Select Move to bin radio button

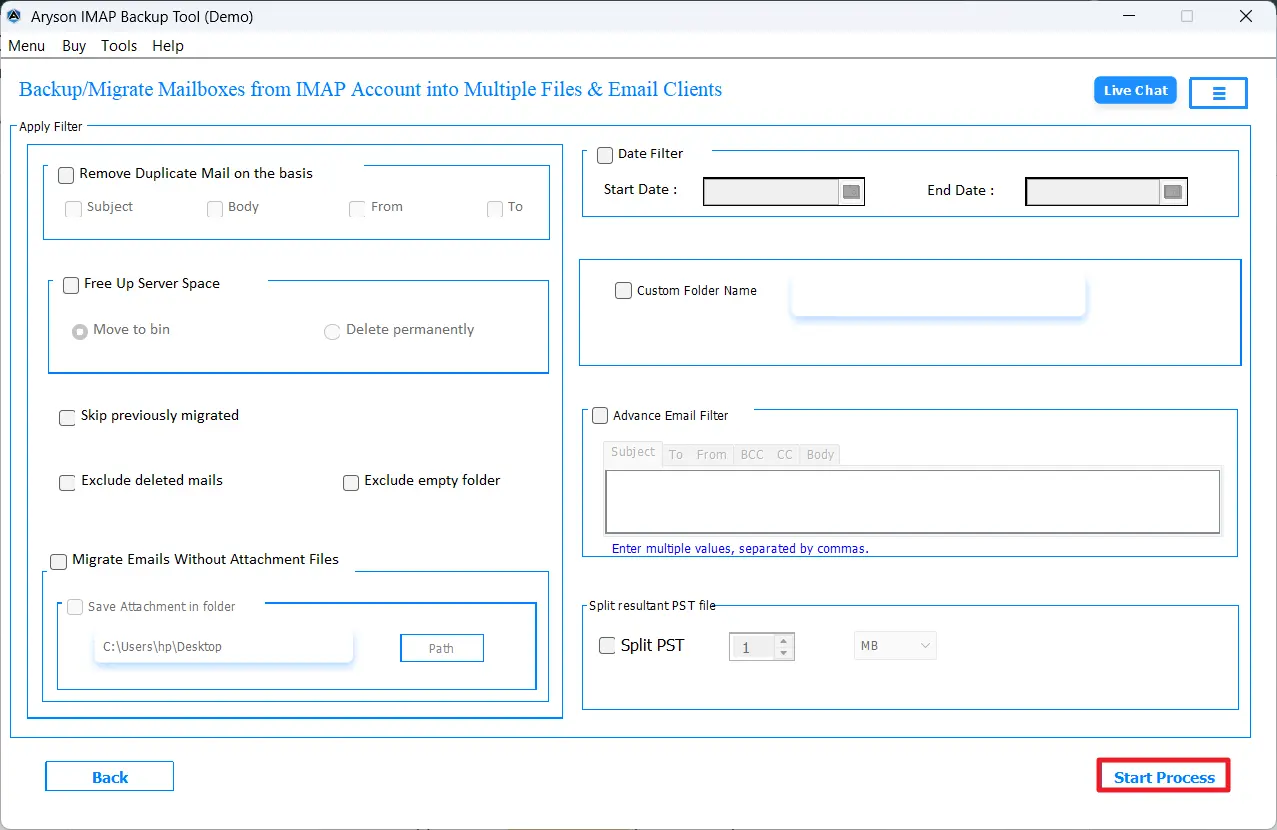80,332
